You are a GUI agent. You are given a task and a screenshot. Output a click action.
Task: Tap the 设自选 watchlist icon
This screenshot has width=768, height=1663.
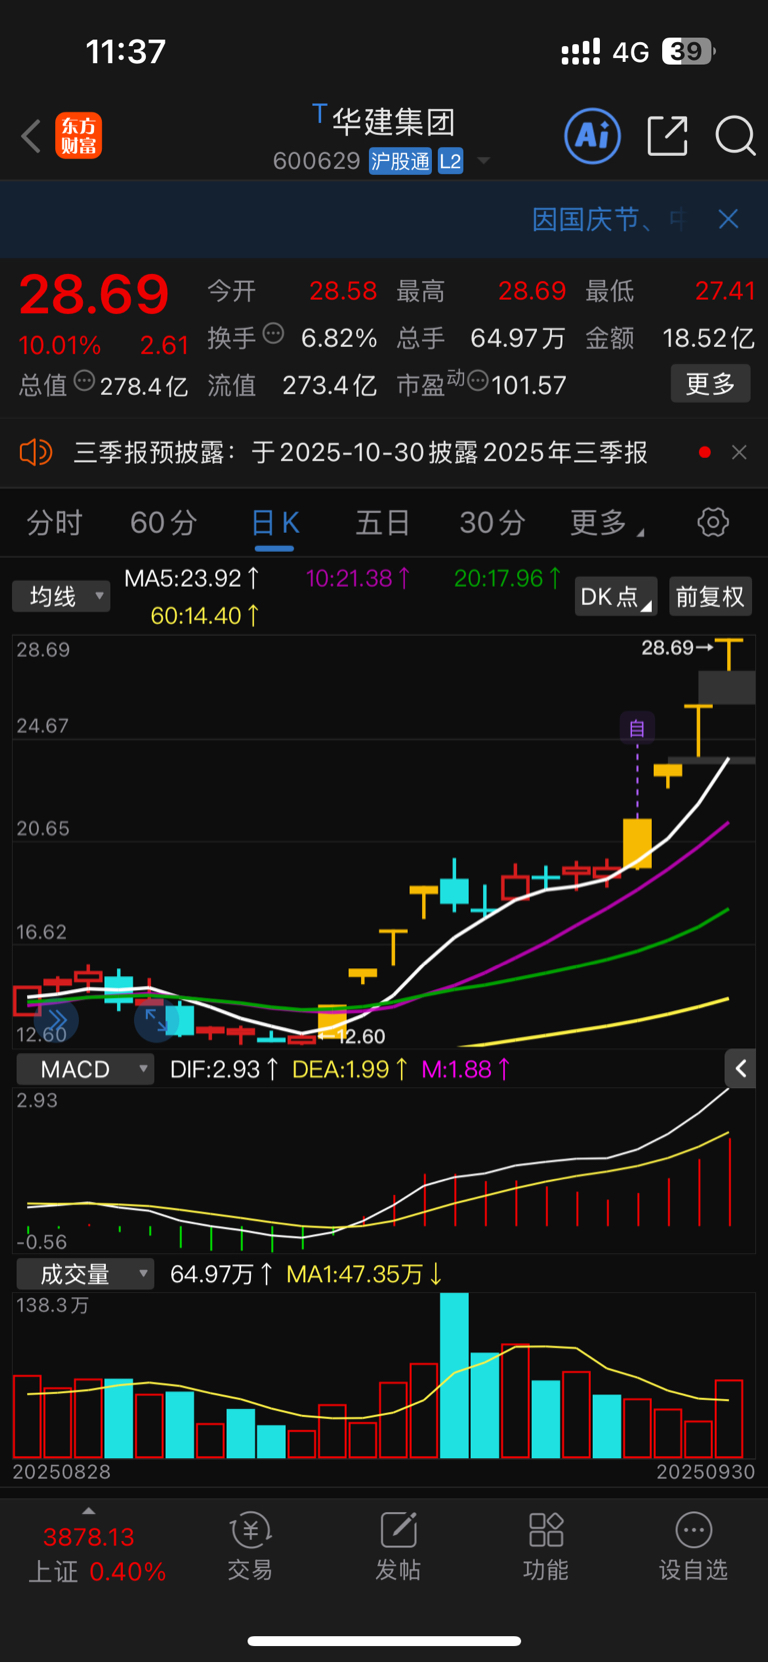click(694, 1546)
